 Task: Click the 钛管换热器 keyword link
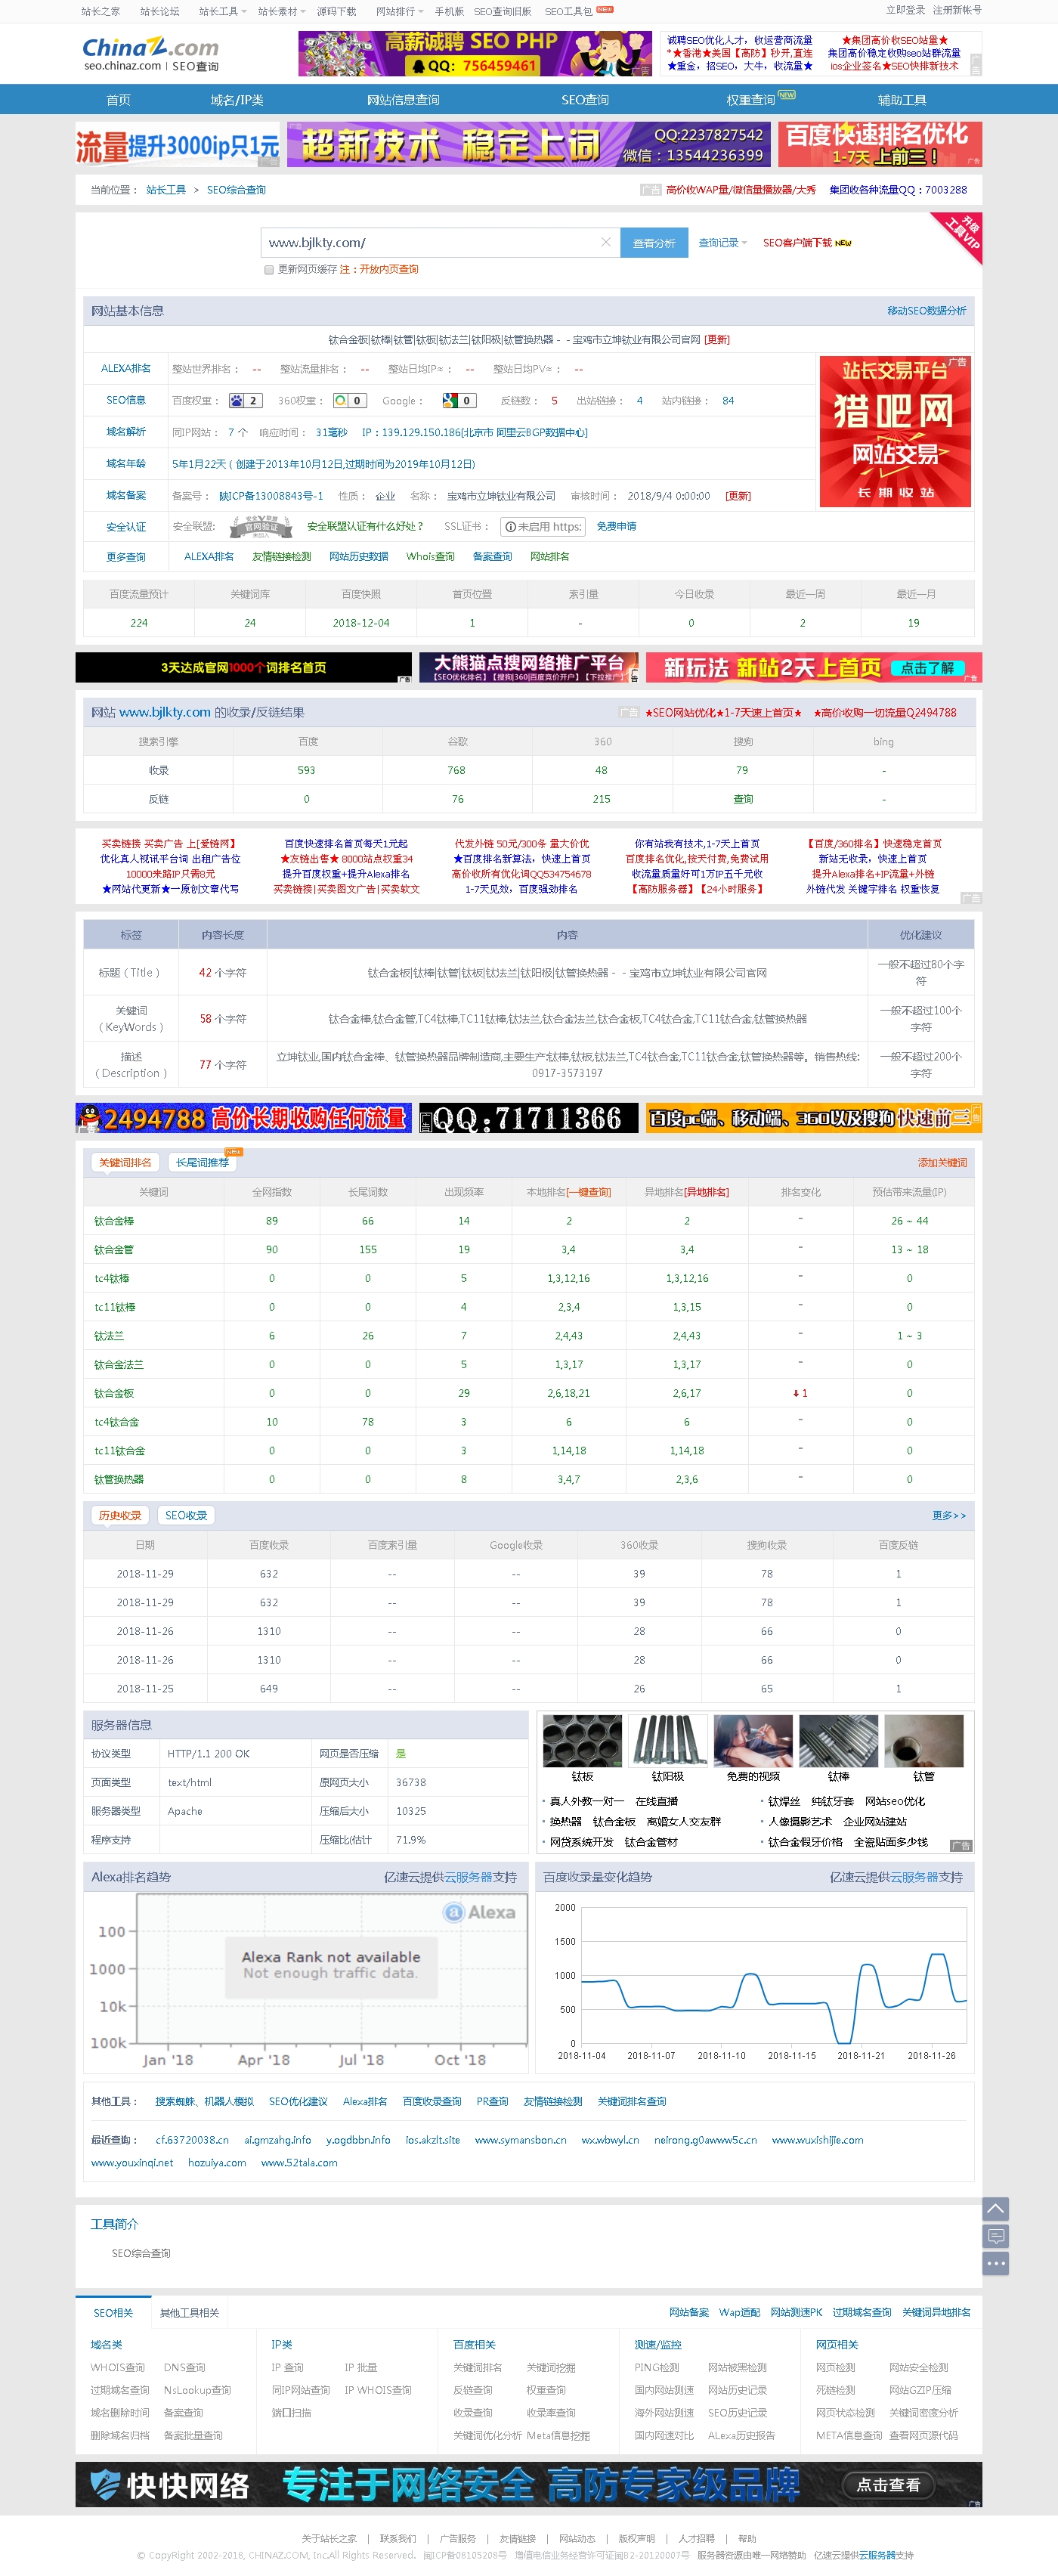(x=119, y=1479)
